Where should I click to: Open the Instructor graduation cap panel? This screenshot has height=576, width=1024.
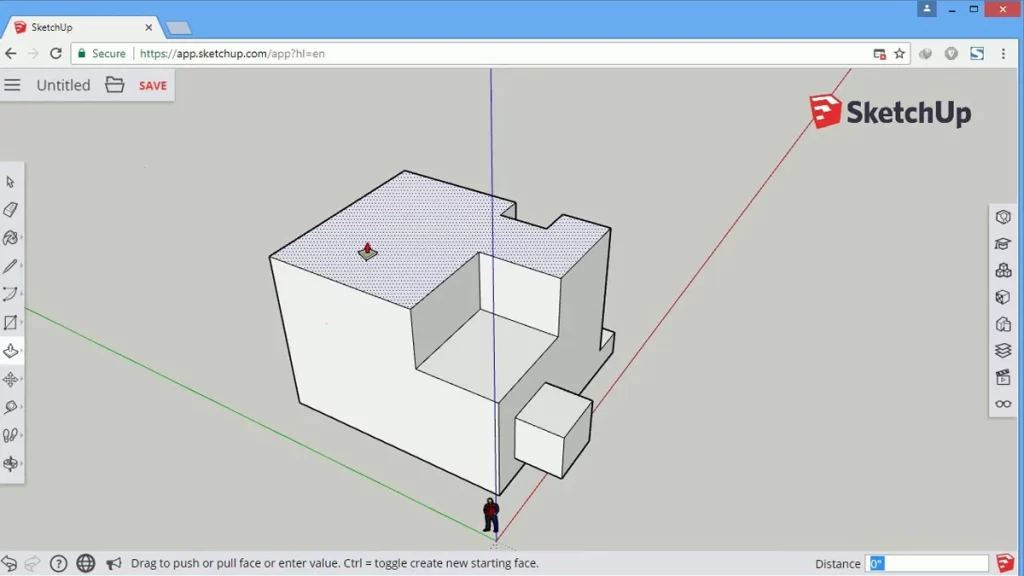[1003, 244]
